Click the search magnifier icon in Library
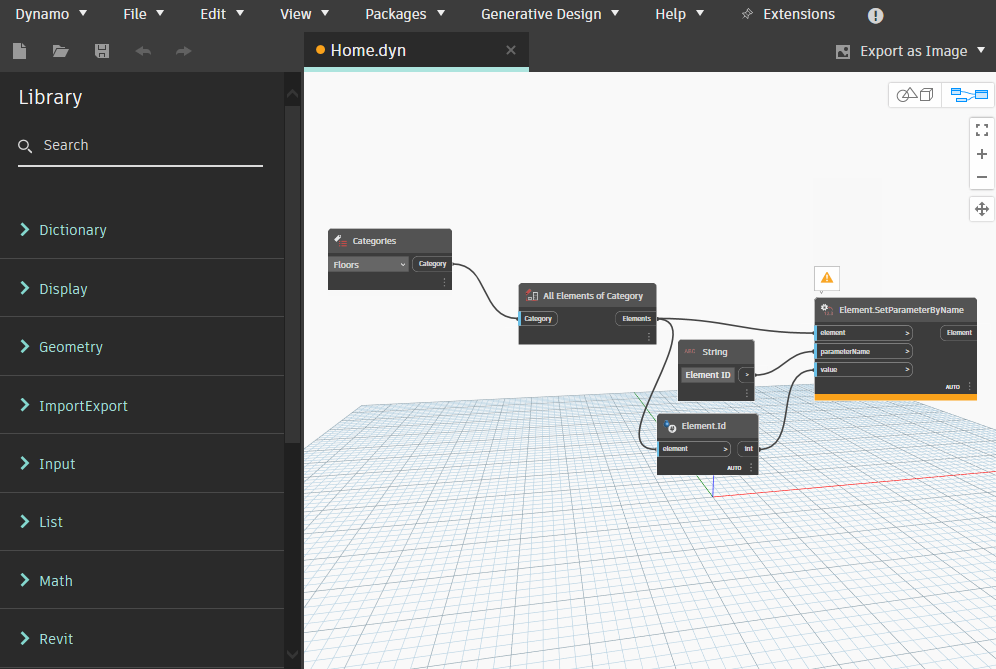Viewport: 996px width, 669px height. point(25,146)
